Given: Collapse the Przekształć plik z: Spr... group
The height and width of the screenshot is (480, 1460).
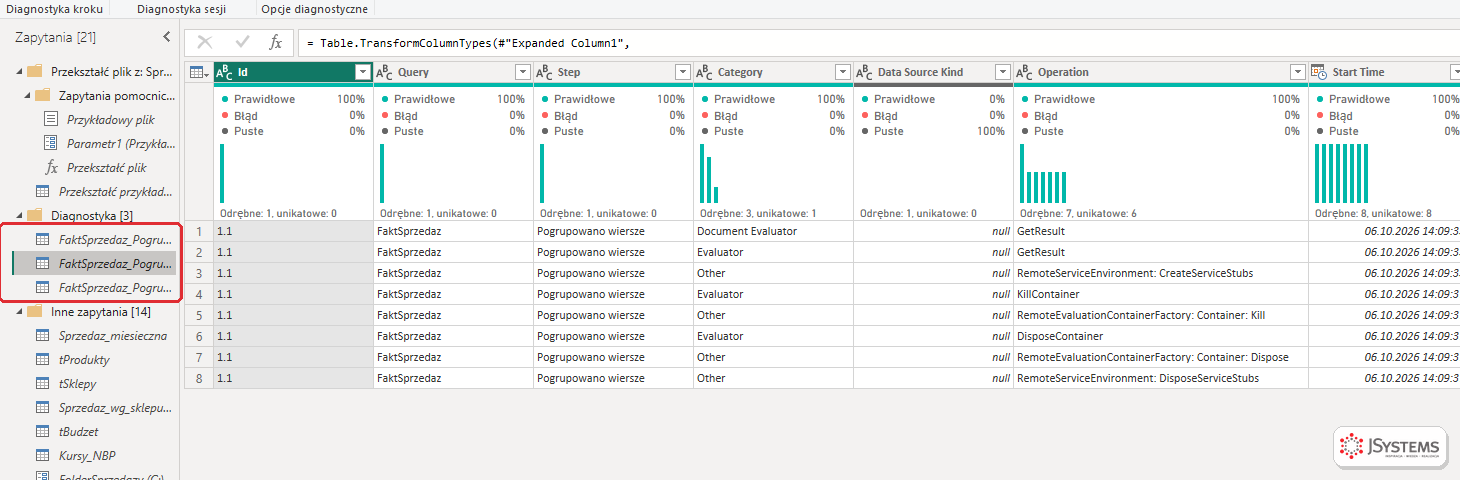Looking at the screenshot, I should click(x=18, y=72).
